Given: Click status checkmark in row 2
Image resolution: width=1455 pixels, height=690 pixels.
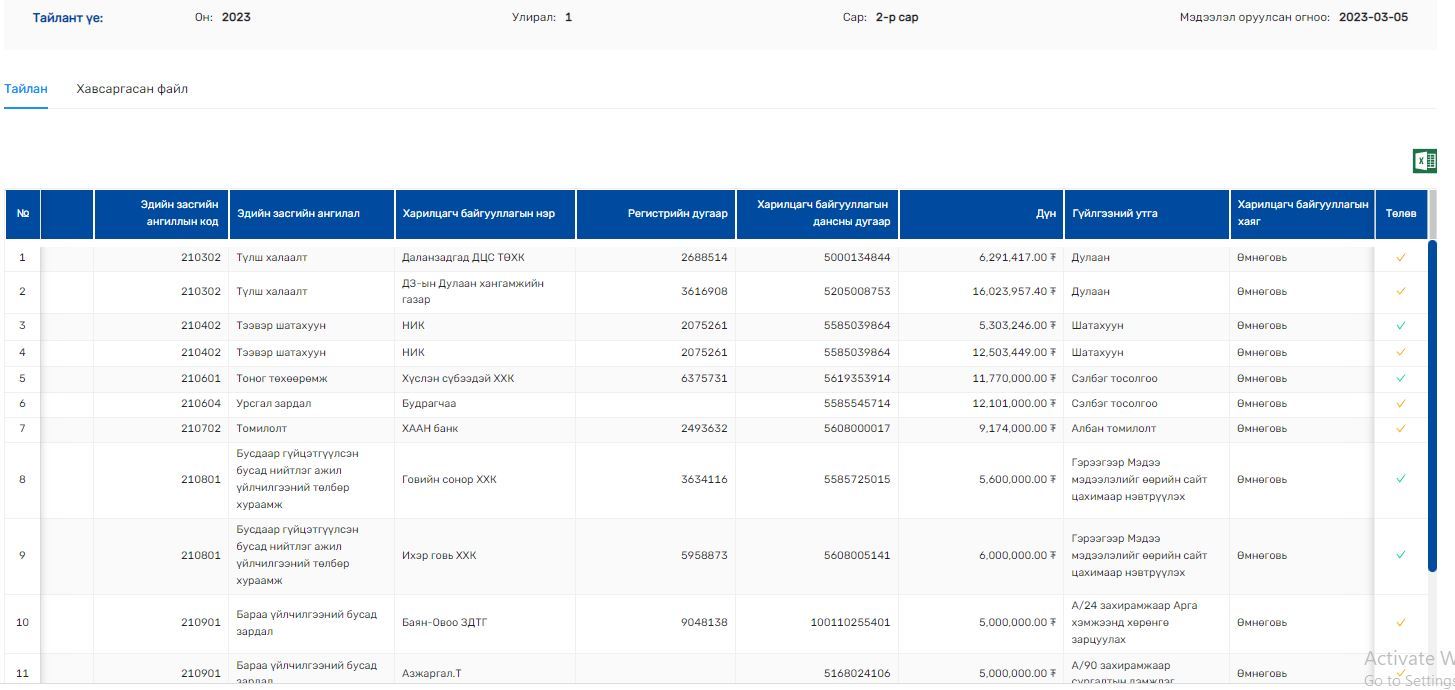Looking at the screenshot, I should coord(1401,291).
